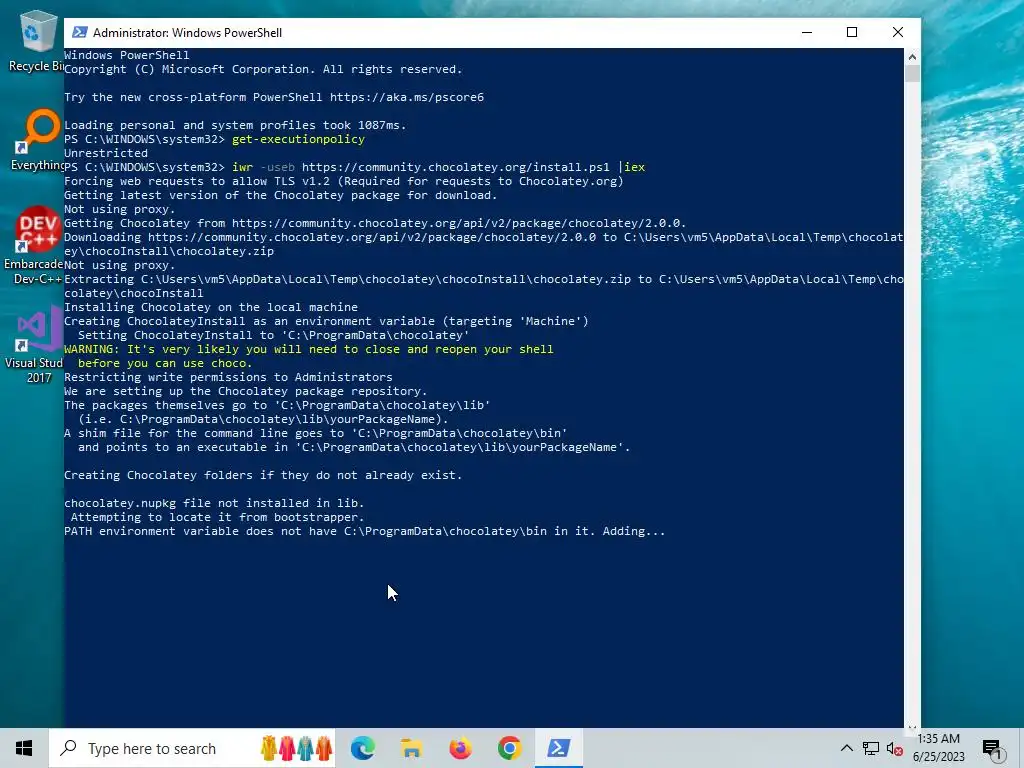This screenshot has height=768, width=1024.
Task: Launch the Embarcadero Dev-C++ desktop shortcut
Action: [x=34, y=246]
